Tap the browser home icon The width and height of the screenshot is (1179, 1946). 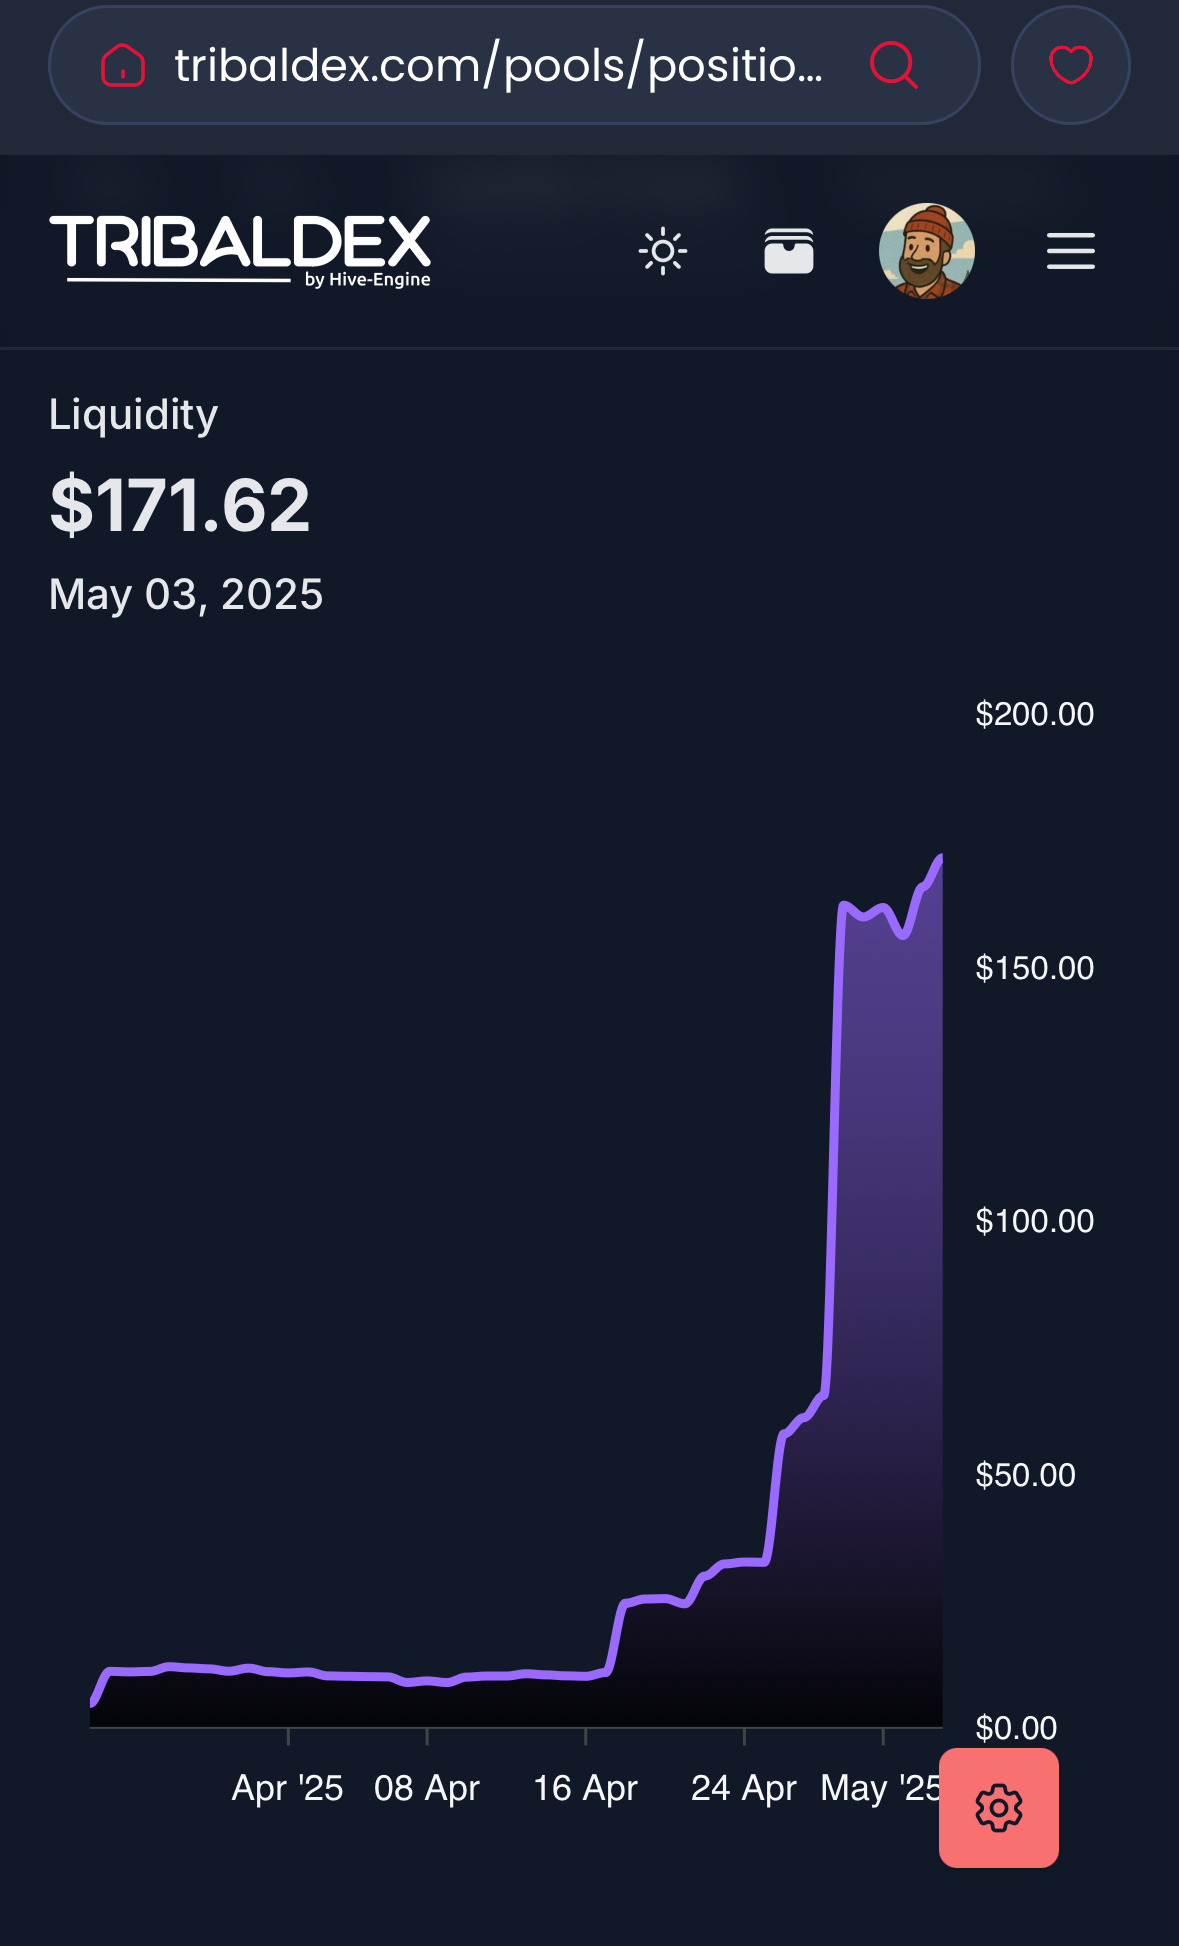[123, 66]
